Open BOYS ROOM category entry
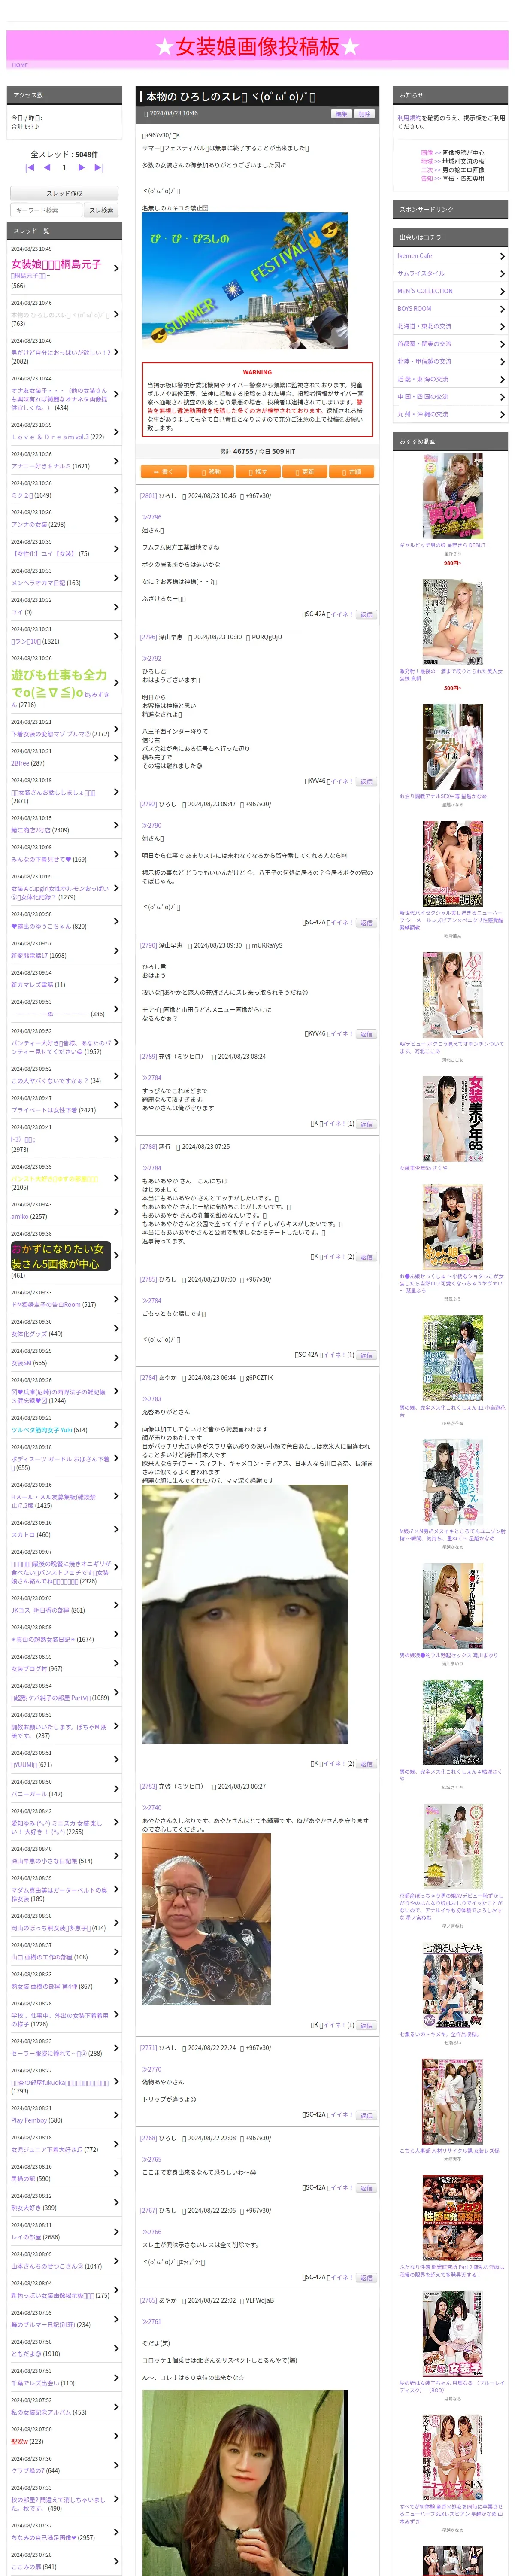Screen dimensions: 515x2576 (x=450, y=308)
